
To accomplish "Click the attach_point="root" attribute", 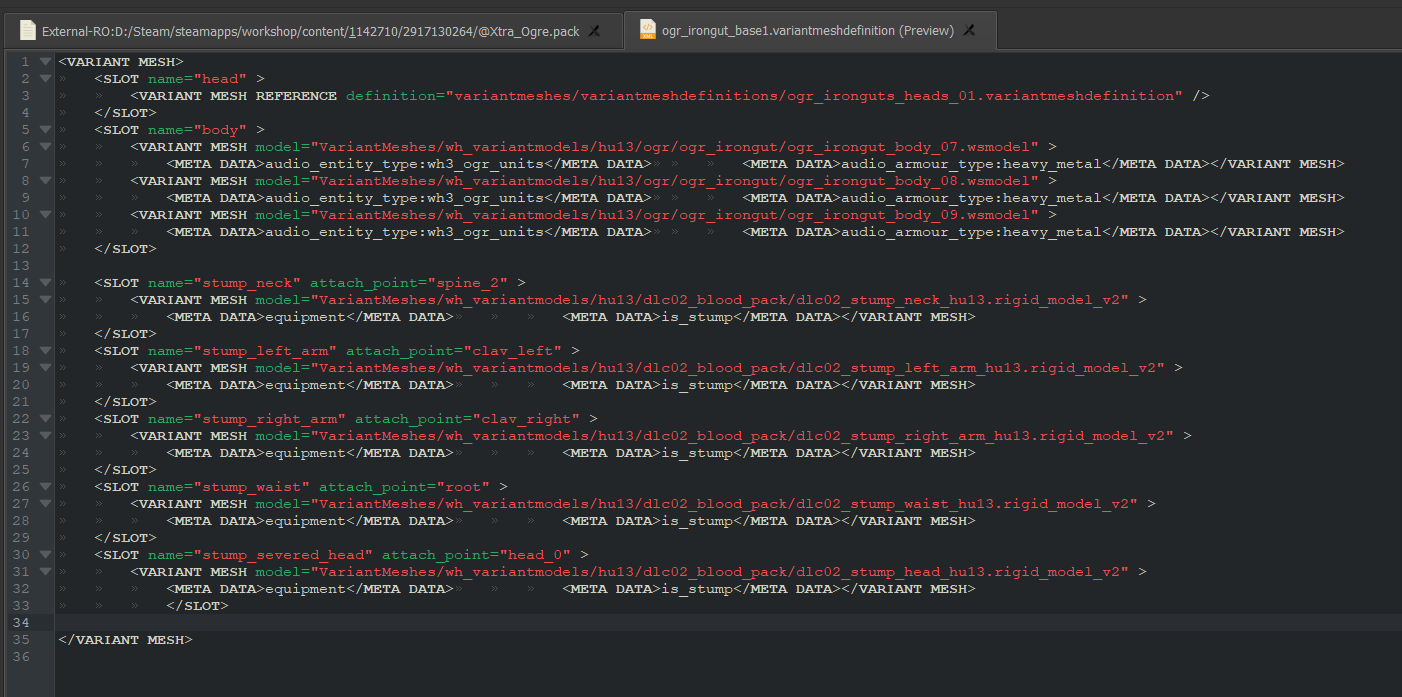I will pos(404,487).
